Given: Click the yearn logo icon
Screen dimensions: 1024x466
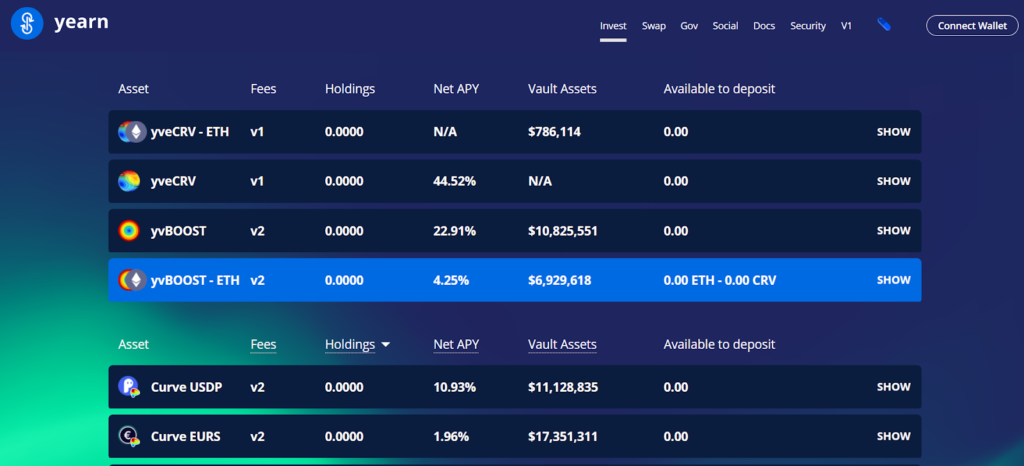Looking at the screenshot, I should click(x=27, y=23).
